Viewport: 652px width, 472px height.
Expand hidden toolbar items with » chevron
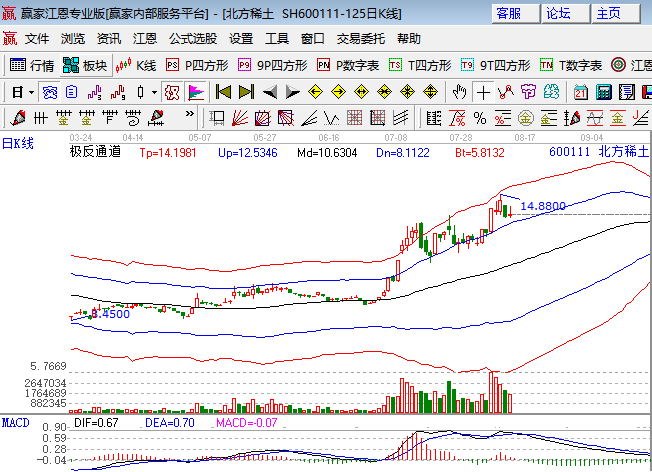(x=190, y=114)
